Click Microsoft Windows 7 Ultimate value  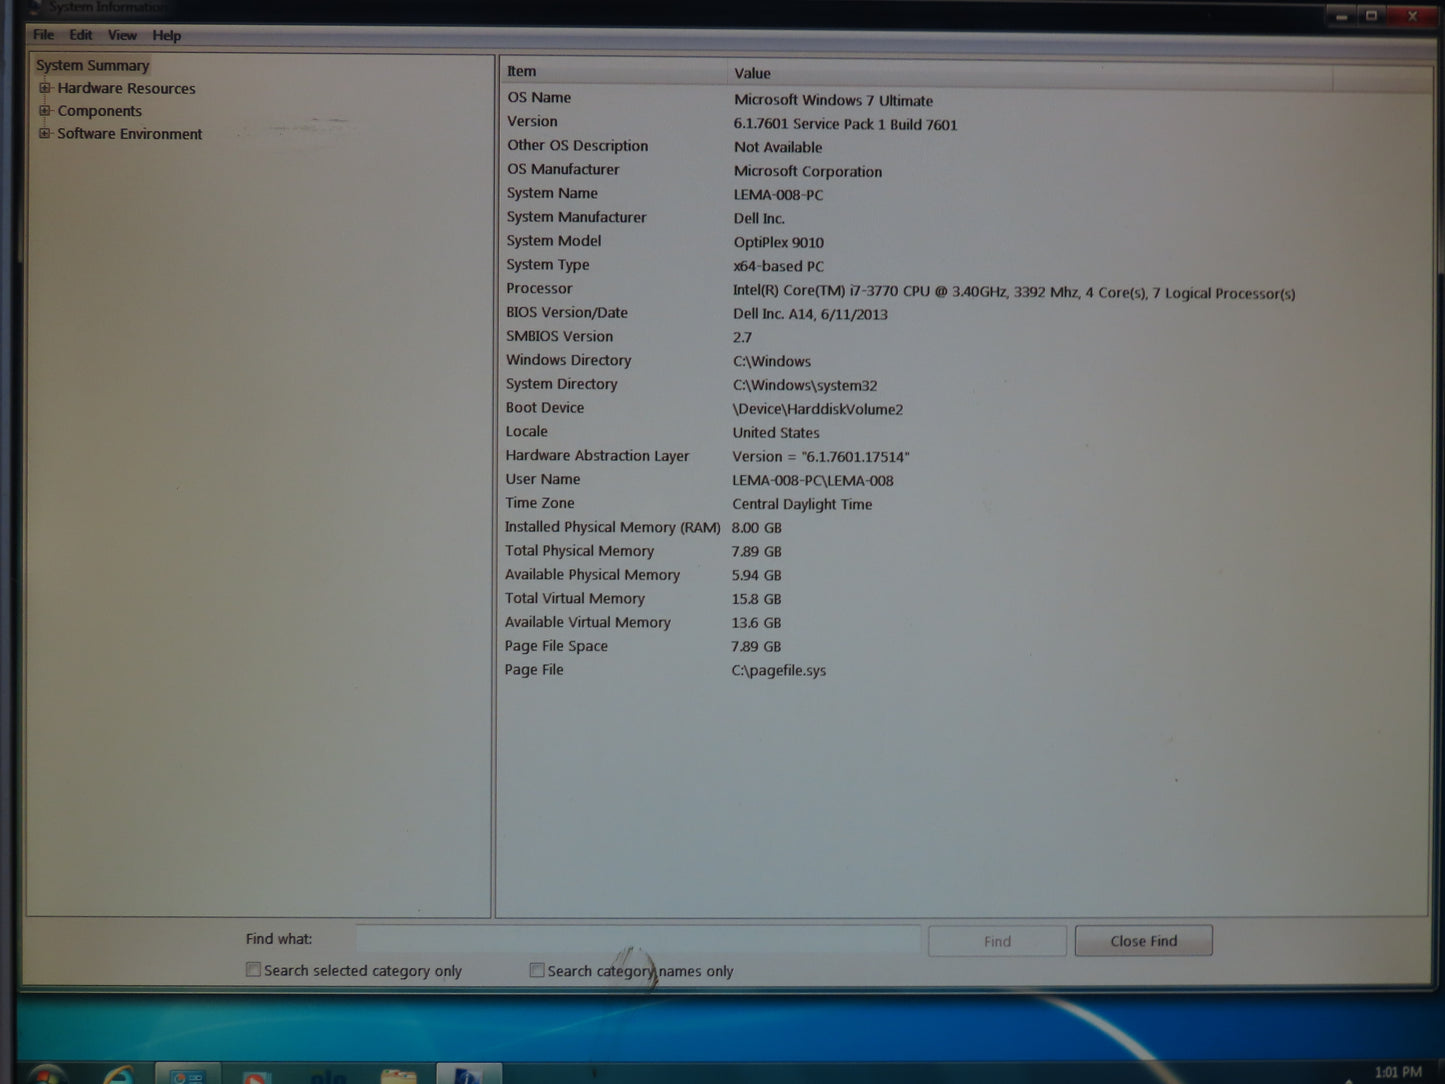833,100
